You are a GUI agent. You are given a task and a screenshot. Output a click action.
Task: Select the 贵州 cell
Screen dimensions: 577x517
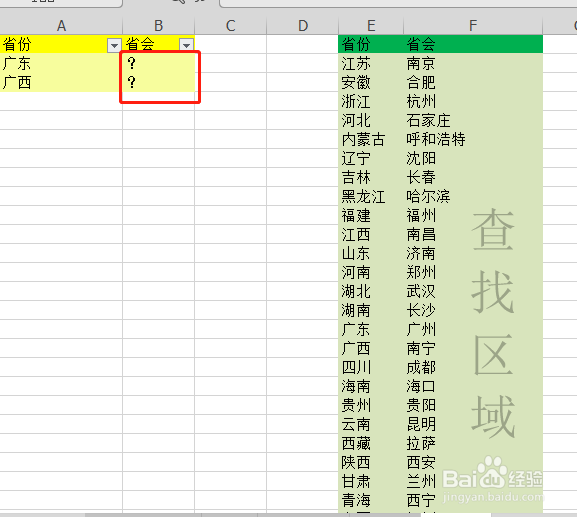(x=371, y=406)
